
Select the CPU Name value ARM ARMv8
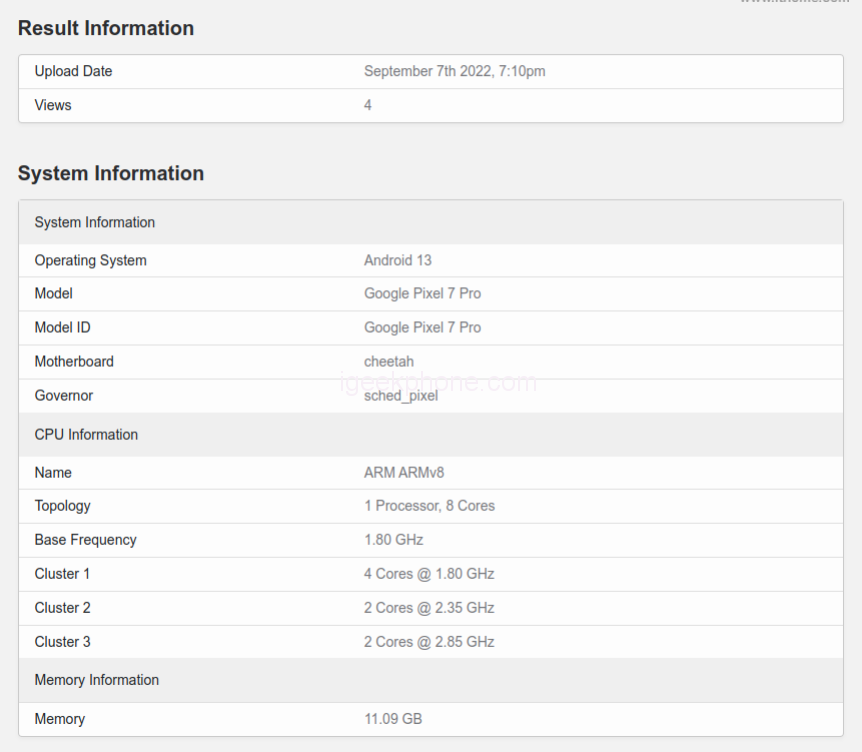tap(404, 472)
